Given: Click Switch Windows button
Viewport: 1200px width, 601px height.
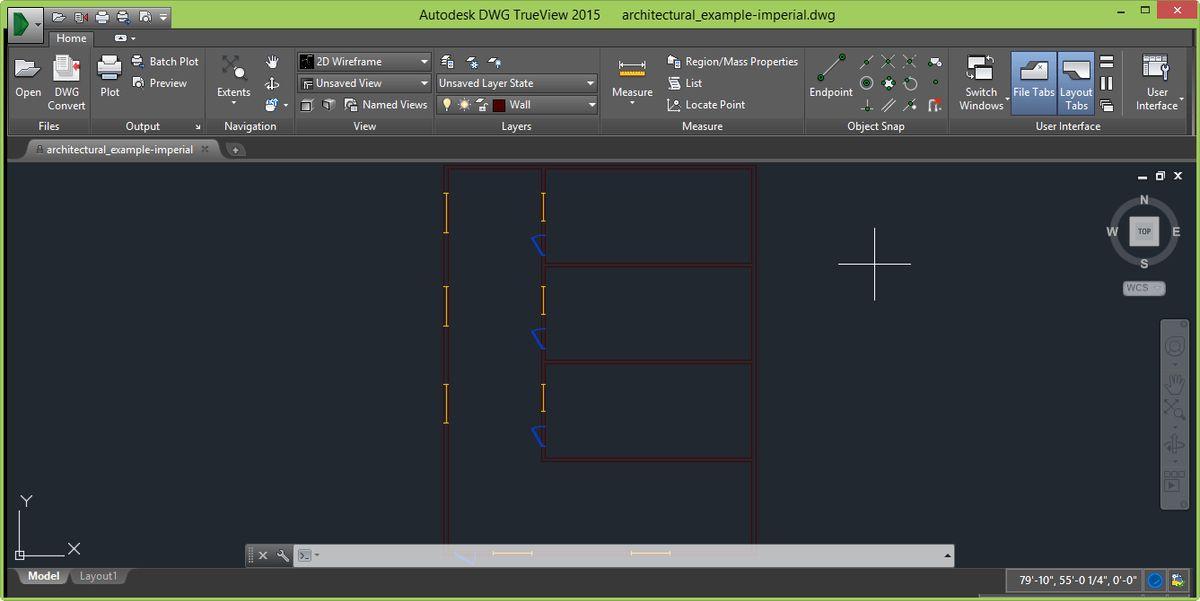Looking at the screenshot, I should pyautogui.click(x=981, y=83).
